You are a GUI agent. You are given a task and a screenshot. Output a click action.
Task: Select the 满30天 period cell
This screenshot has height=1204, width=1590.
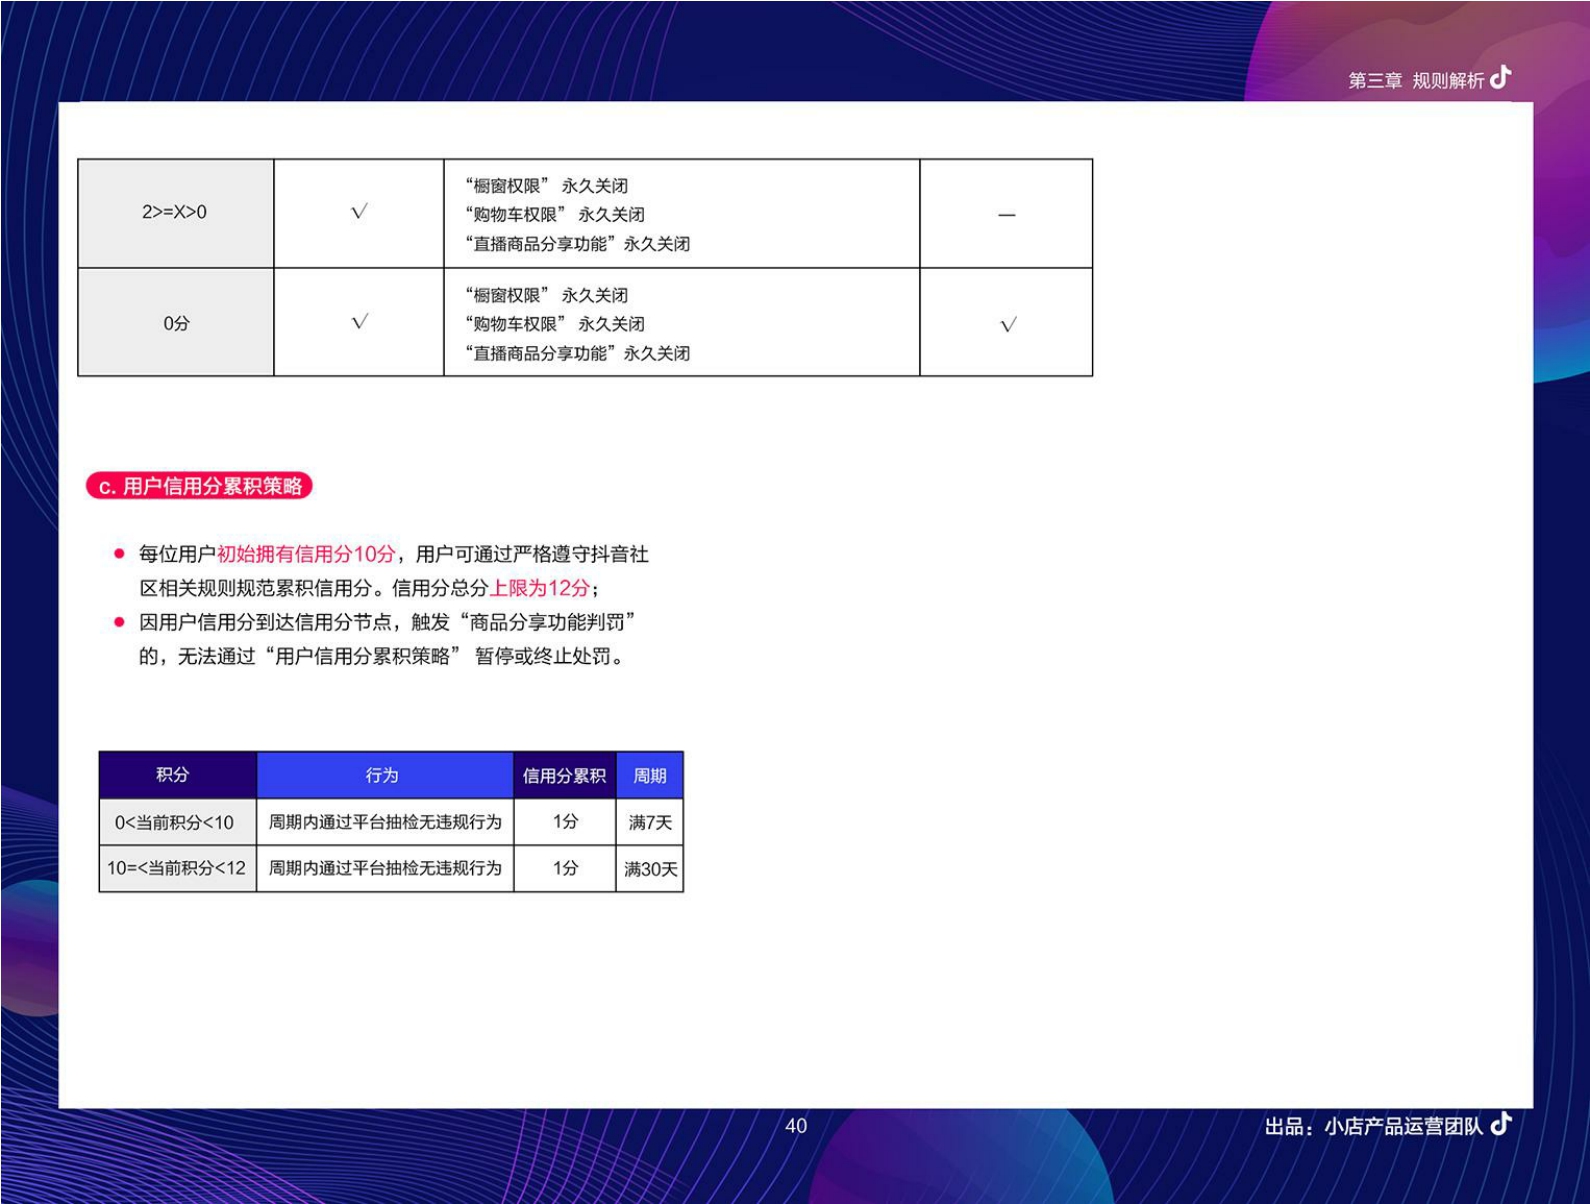pyautogui.click(x=650, y=869)
